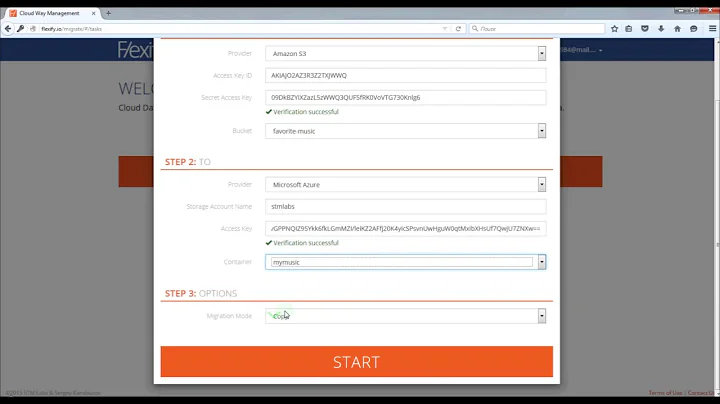Open the user account email menu
Image resolution: width=720 pixels, height=404 pixels.
[x=581, y=50]
